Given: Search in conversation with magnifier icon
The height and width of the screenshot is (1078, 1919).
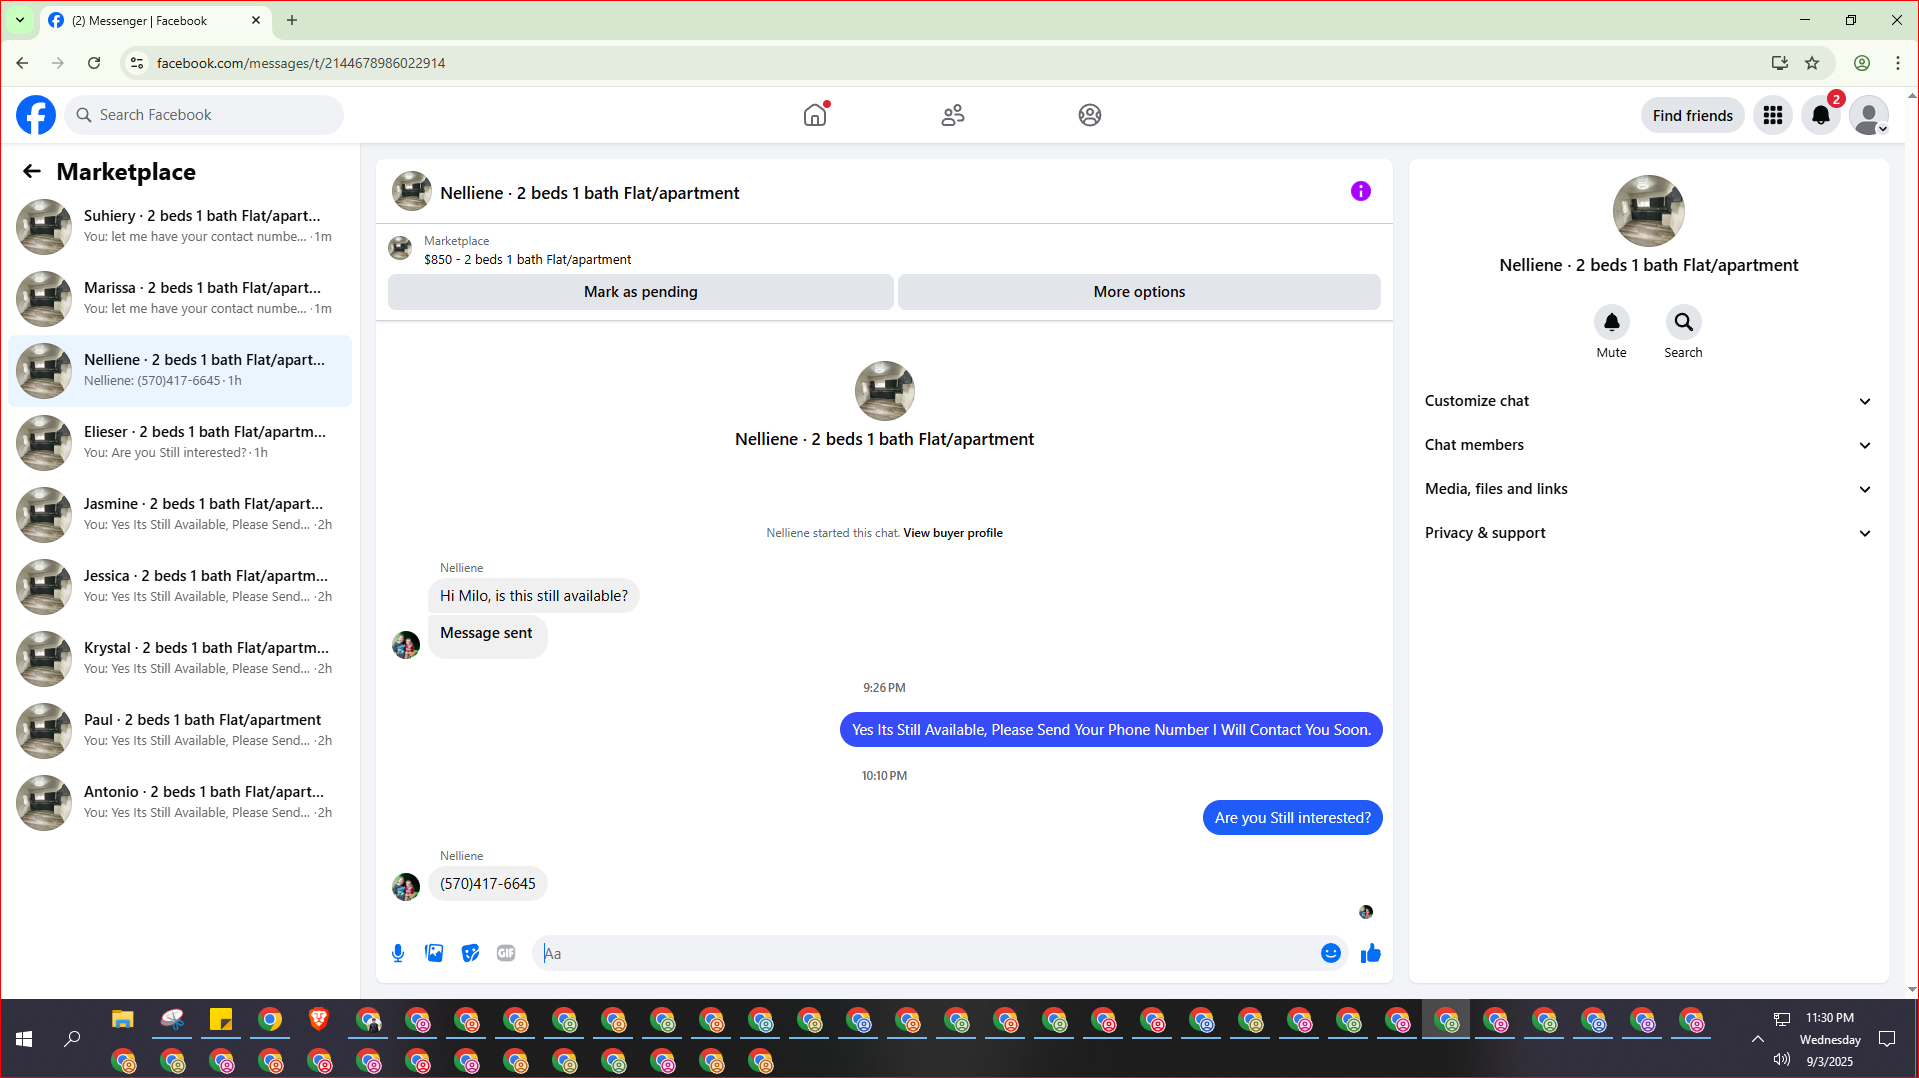Looking at the screenshot, I should [x=1684, y=322].
